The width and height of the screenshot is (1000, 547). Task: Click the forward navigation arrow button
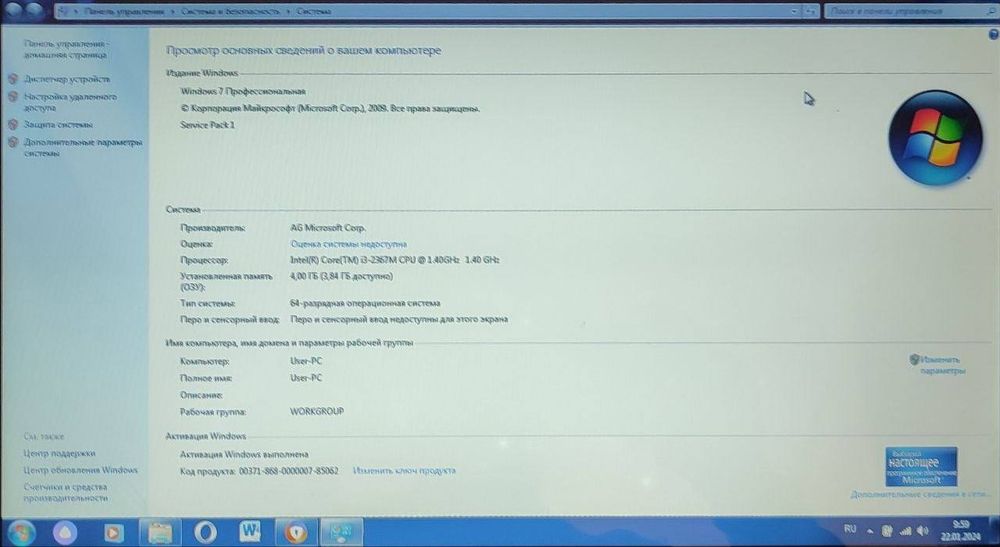click(x=36, y=10)
